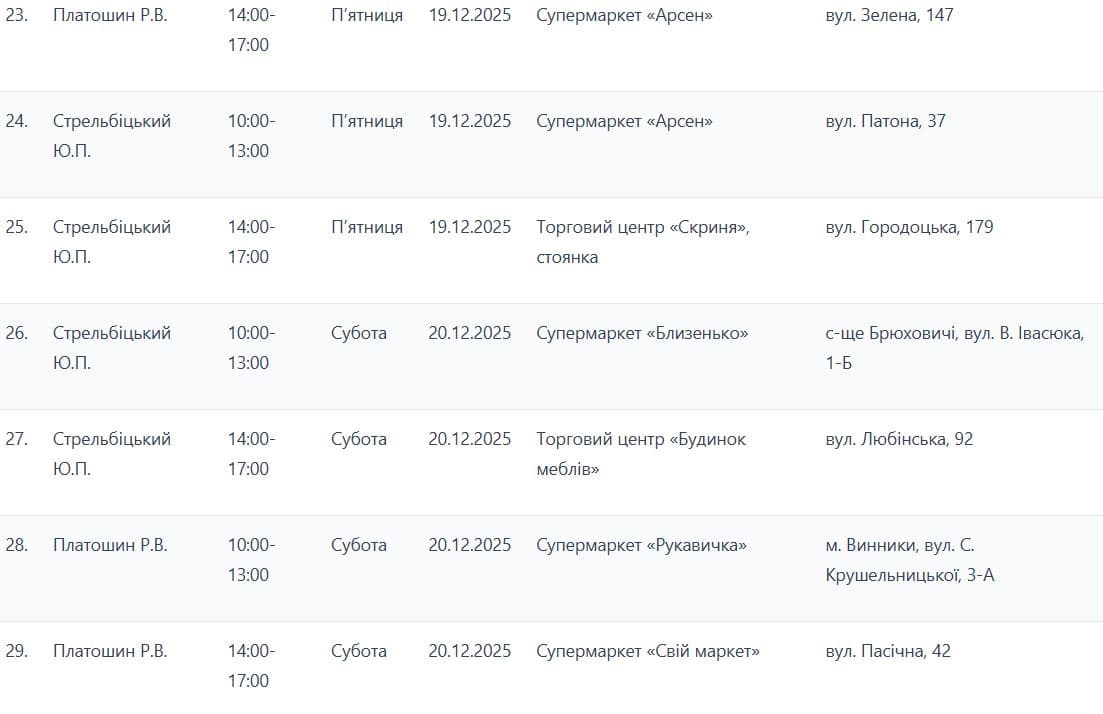Select address вул. Зелена, 147
The width and height of the screenshot is (1103, 714).
[889, 15]
